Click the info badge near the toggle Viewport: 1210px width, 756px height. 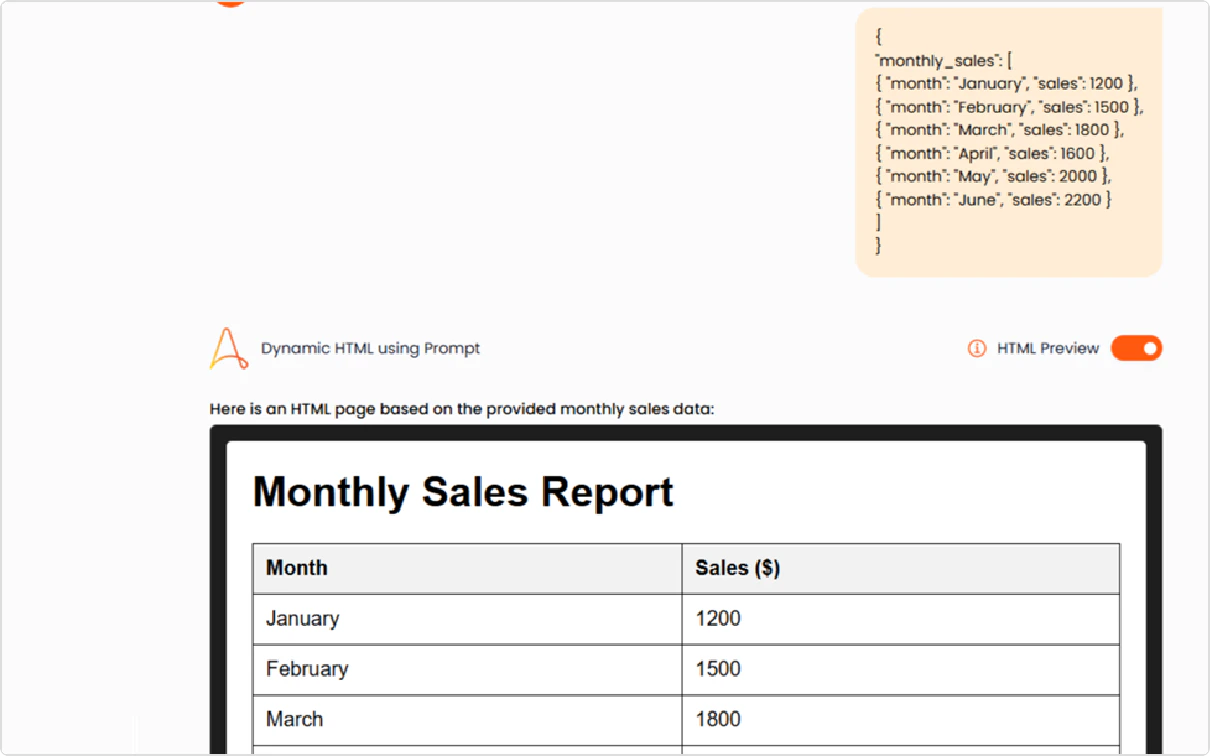[x=976, y=348]
